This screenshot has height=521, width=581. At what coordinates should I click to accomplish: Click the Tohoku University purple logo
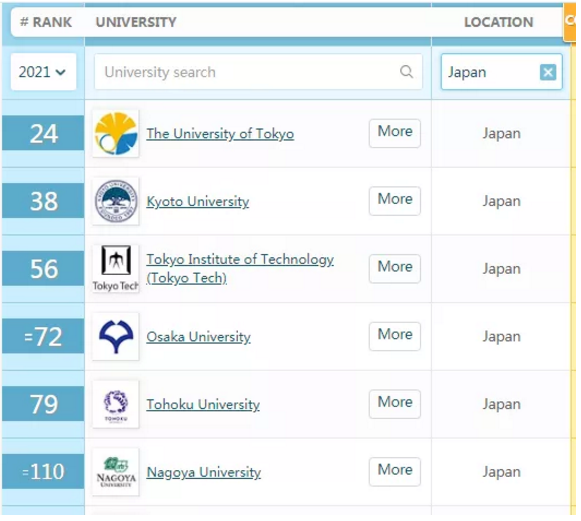pos(116,405)
